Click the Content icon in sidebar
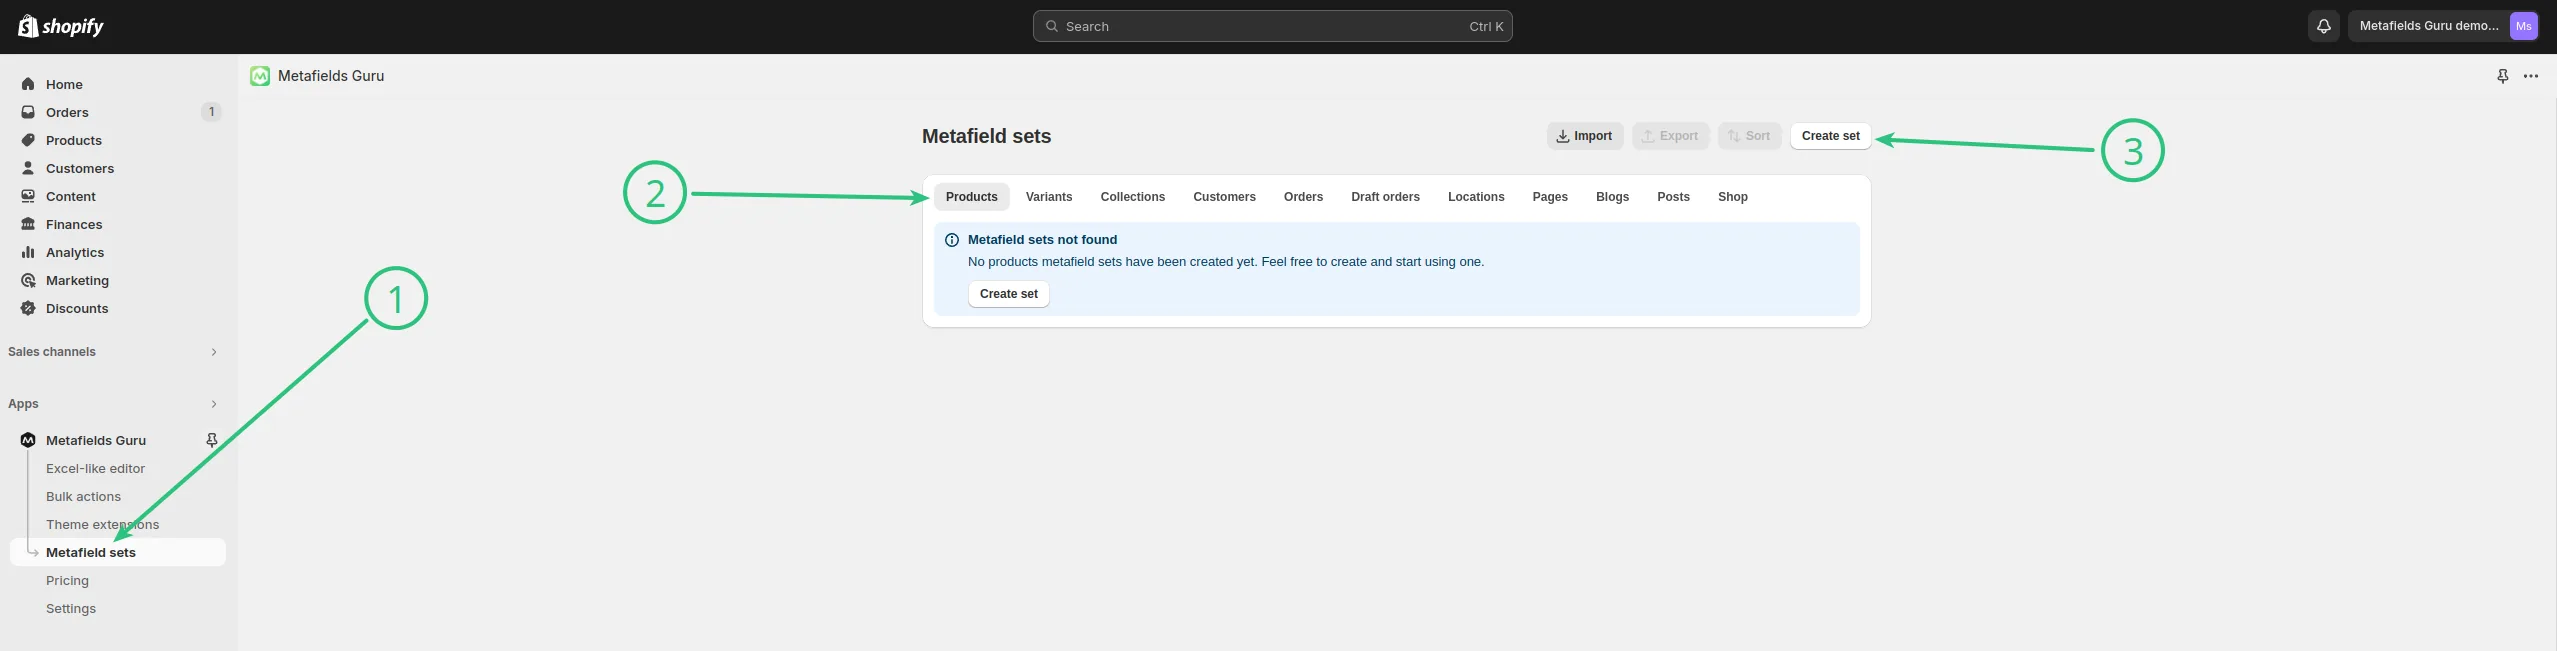Screen dimensions: 2557x651 [28, 196]
